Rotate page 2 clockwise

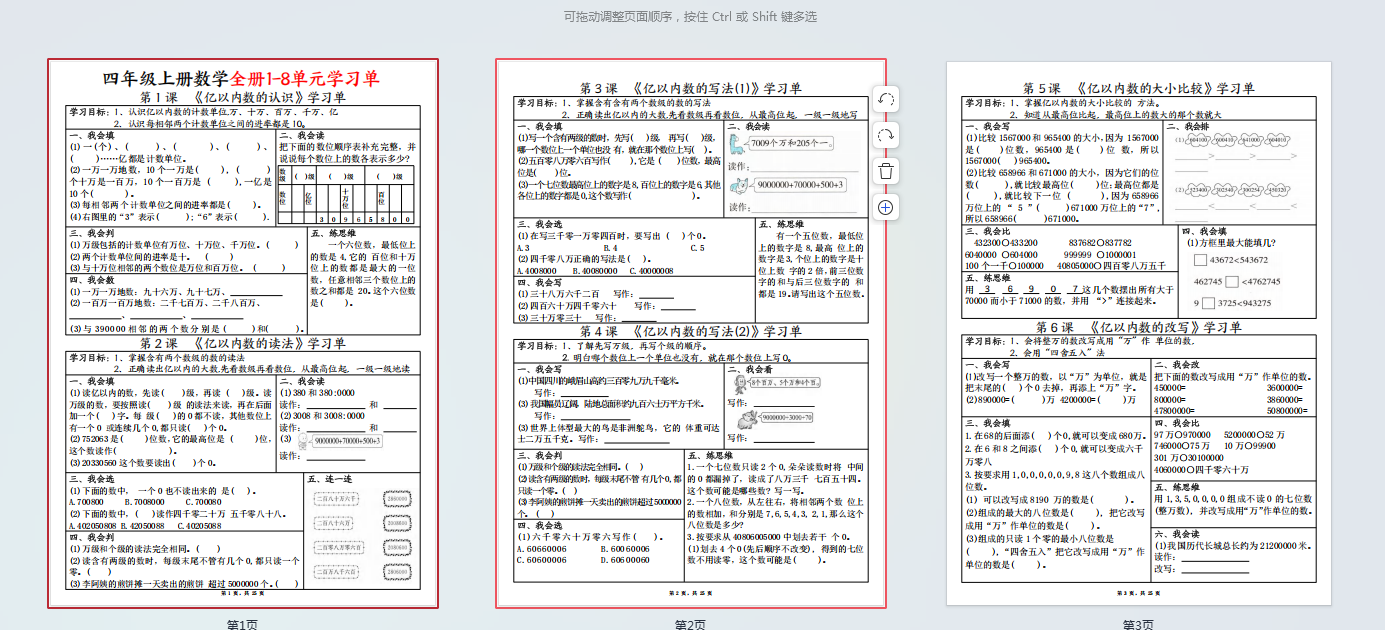point(885,135)
